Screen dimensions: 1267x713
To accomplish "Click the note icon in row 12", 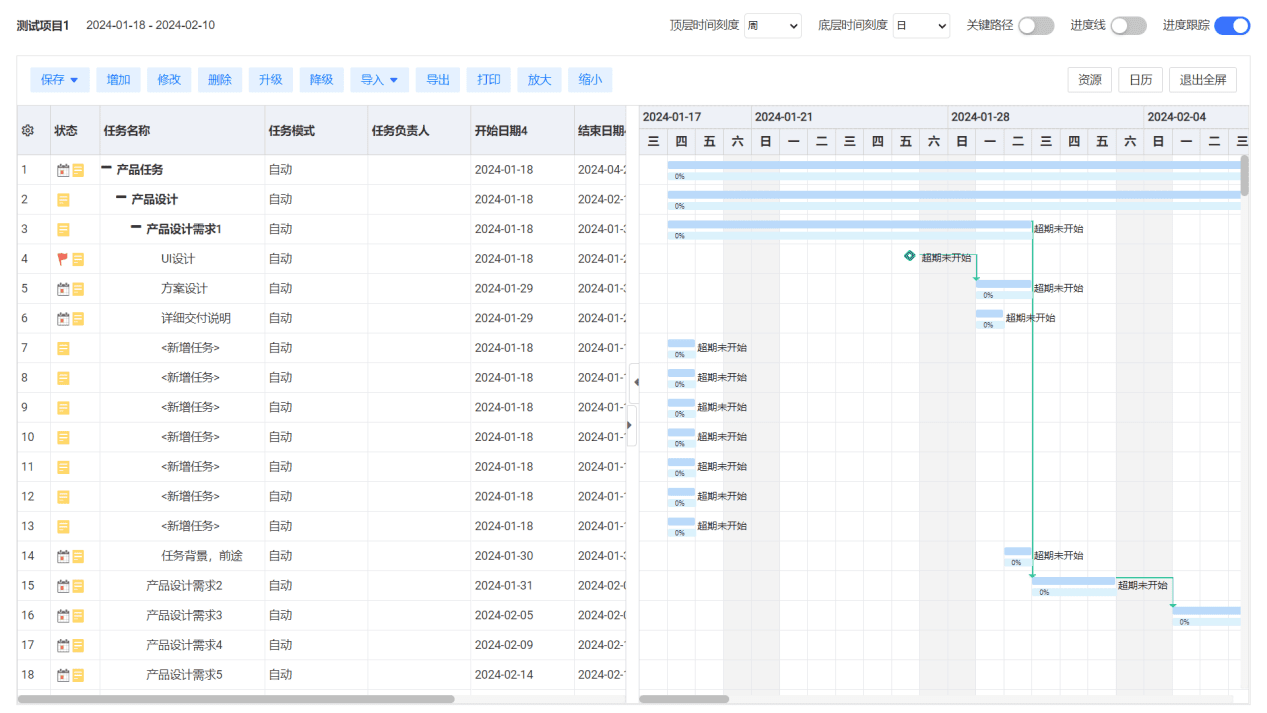I will 63,497.
